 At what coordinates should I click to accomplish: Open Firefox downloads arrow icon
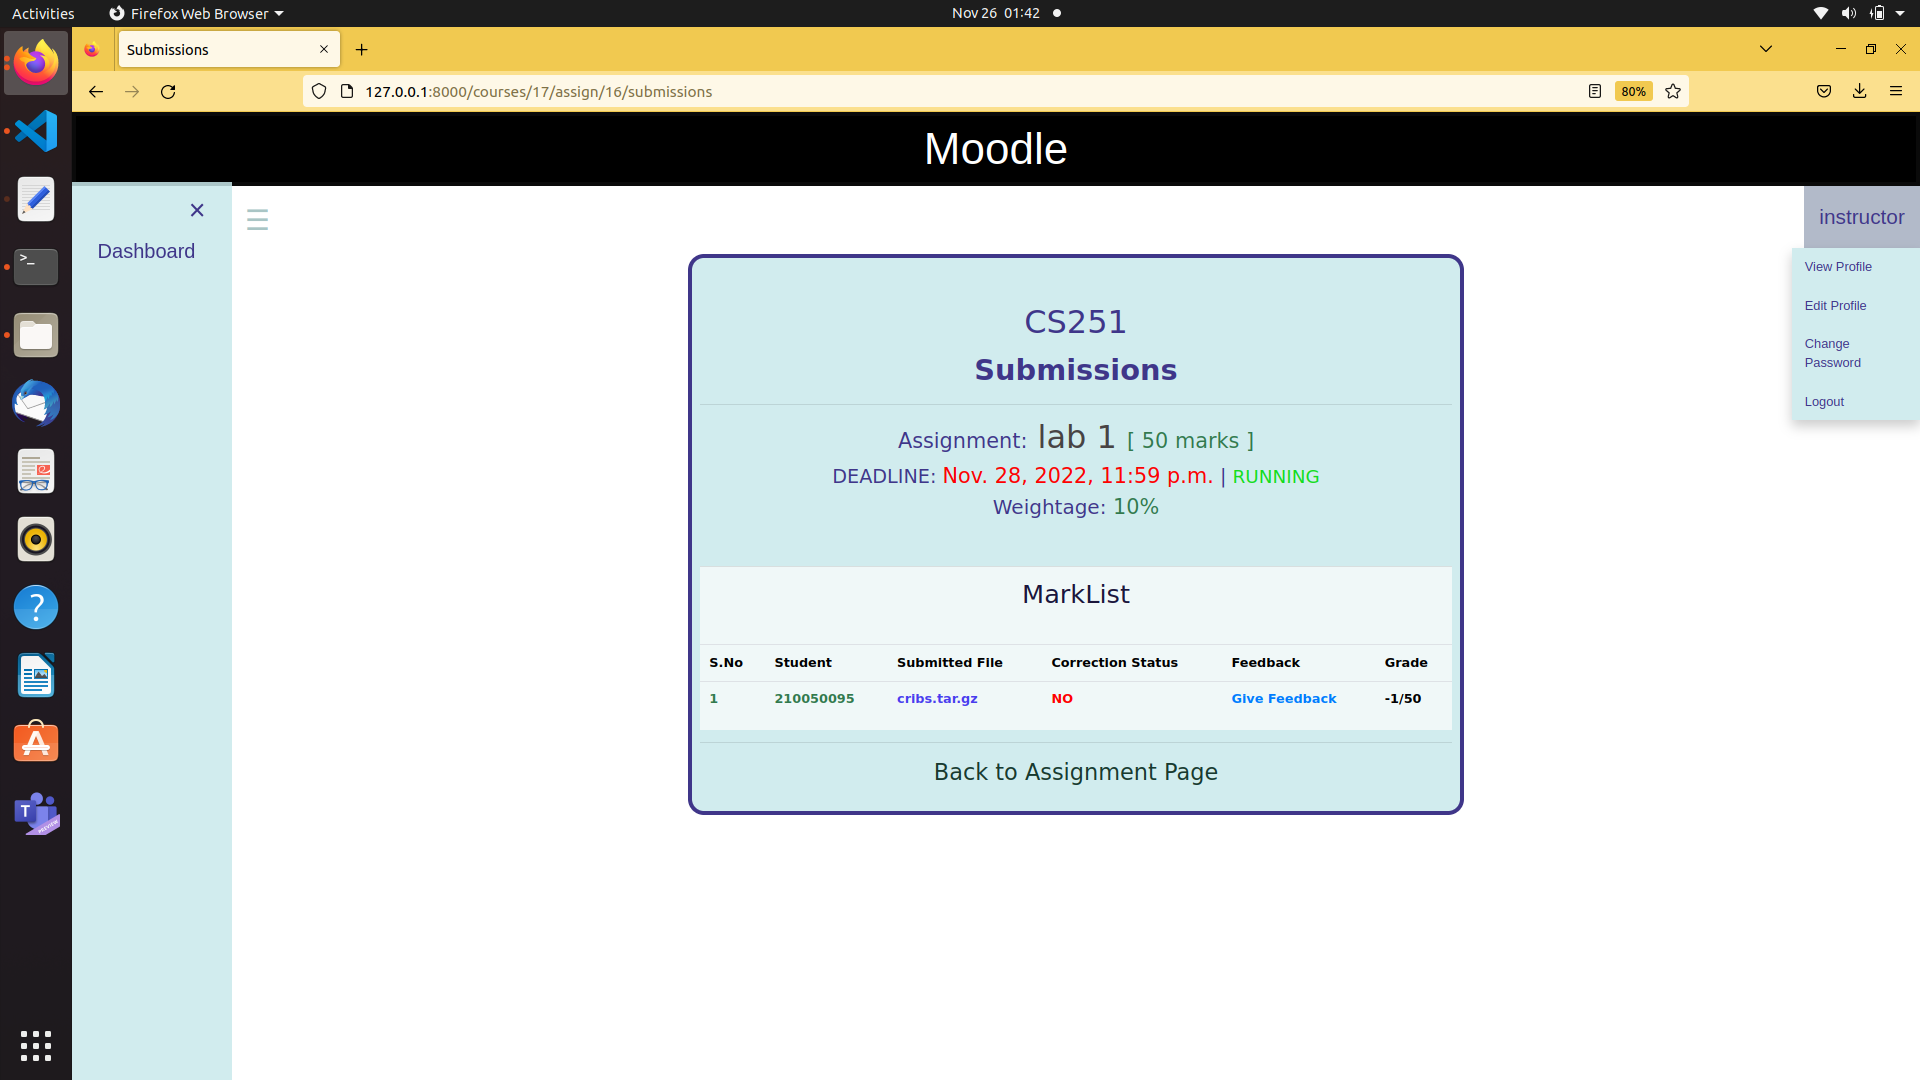coord(1859,91)
